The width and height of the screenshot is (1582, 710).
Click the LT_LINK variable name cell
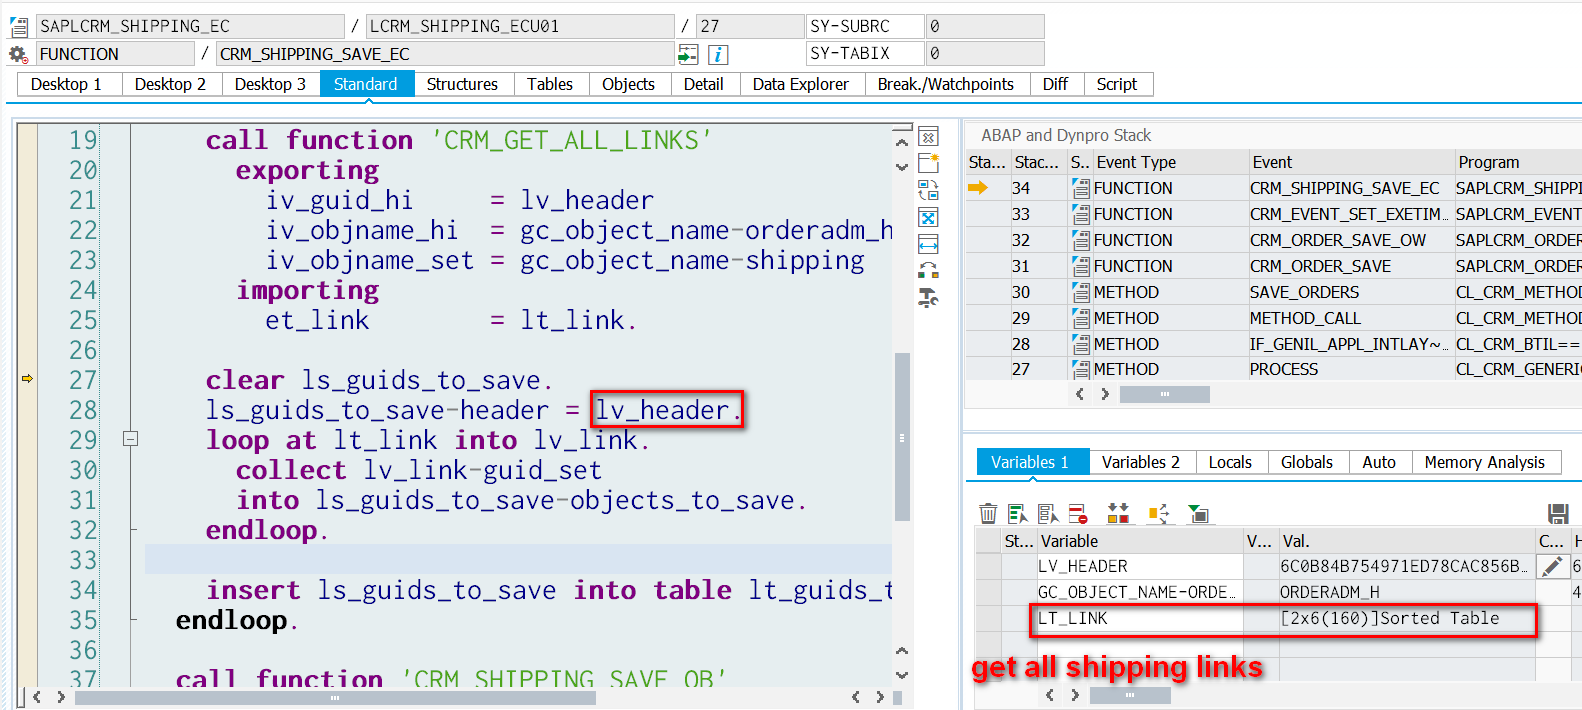(x=1139, y=618)
